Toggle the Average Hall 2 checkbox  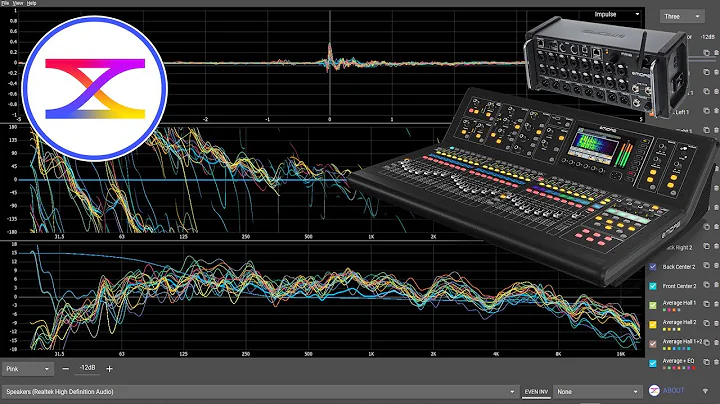coord(652,325)
